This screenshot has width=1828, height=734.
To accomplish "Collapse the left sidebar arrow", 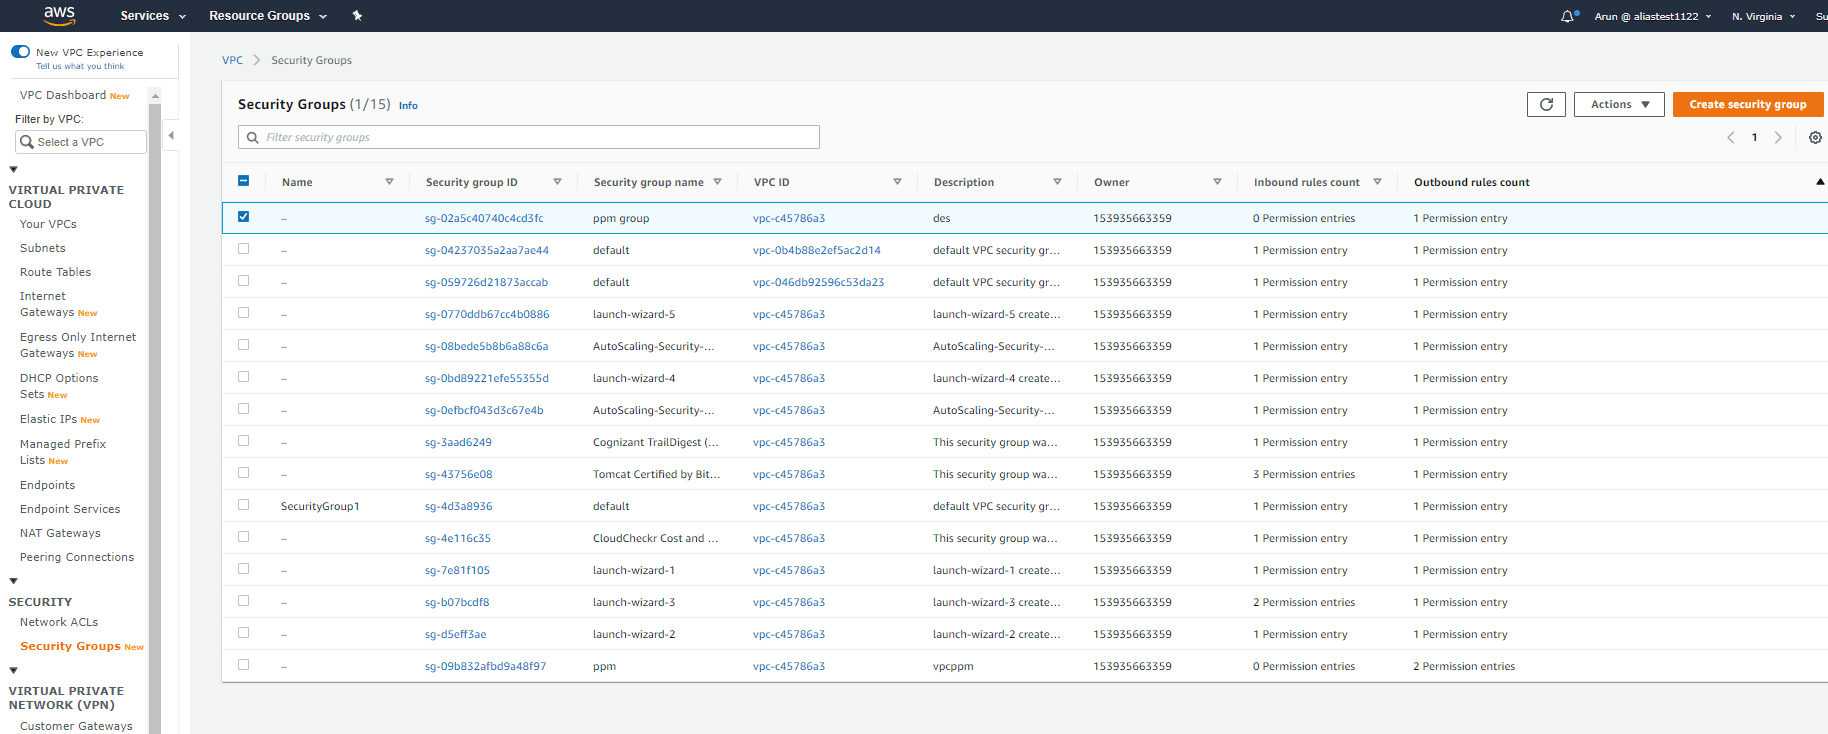I will pyautogui.click(x=171, y=135).
